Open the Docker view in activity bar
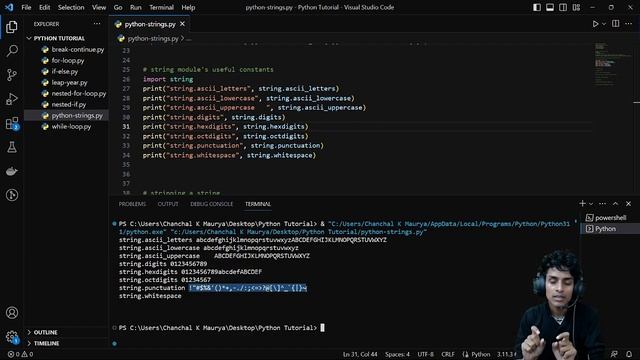Screen dimensions: 640x360 (12, 171)
